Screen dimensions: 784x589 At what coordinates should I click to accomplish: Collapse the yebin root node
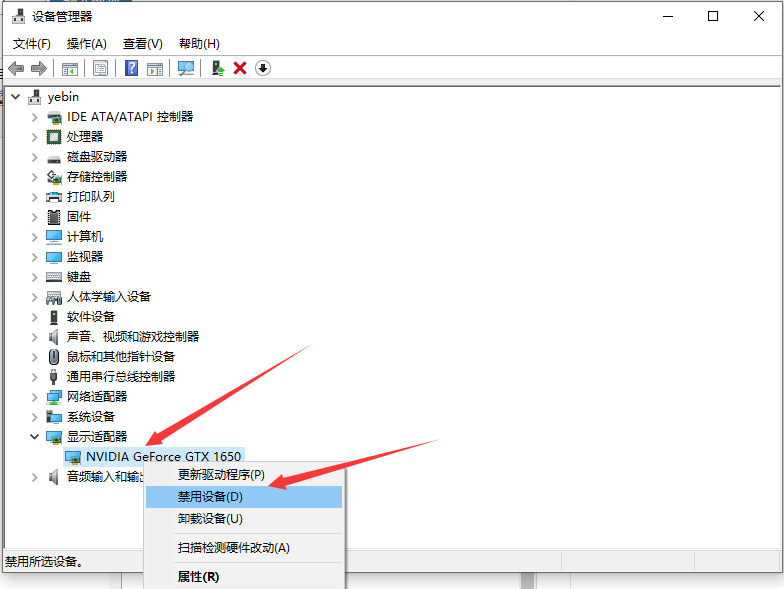(x=16, y=96)
